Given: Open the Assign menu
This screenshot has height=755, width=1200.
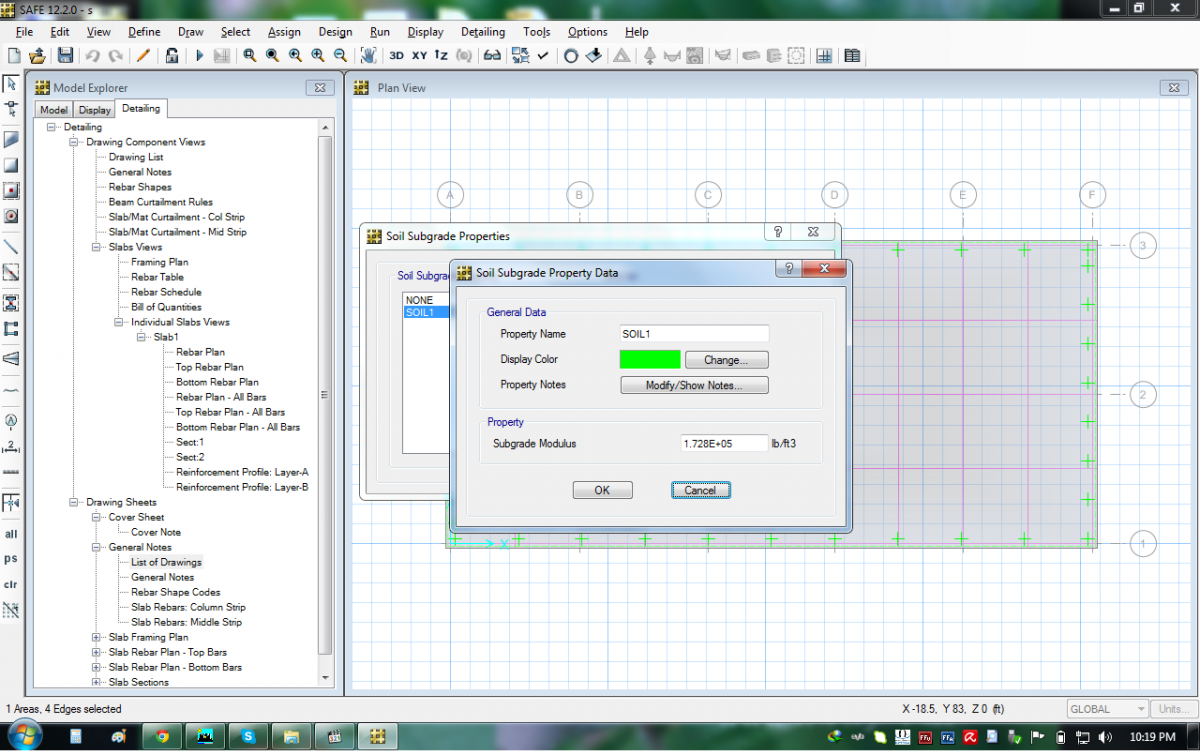Looking at the screenshot, I should (x=284, y=32).
